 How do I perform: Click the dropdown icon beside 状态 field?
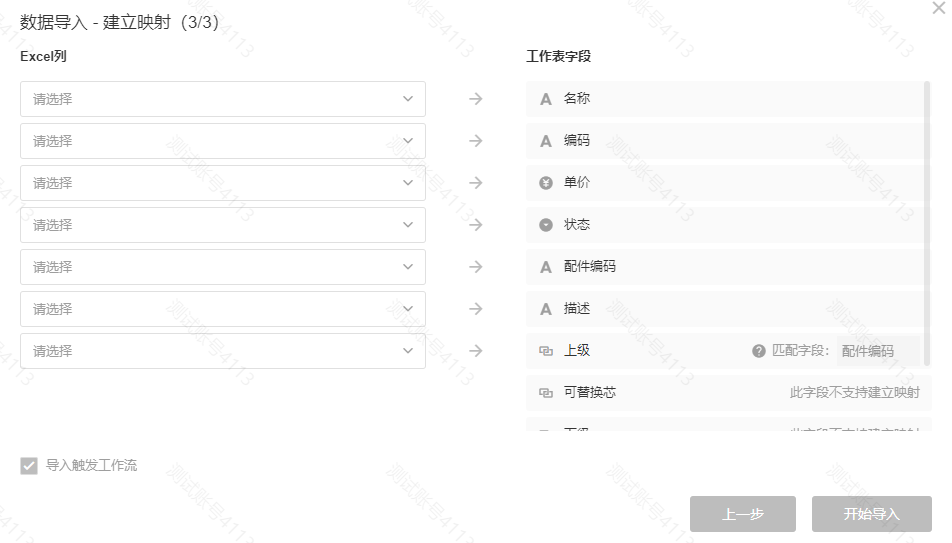546,225
